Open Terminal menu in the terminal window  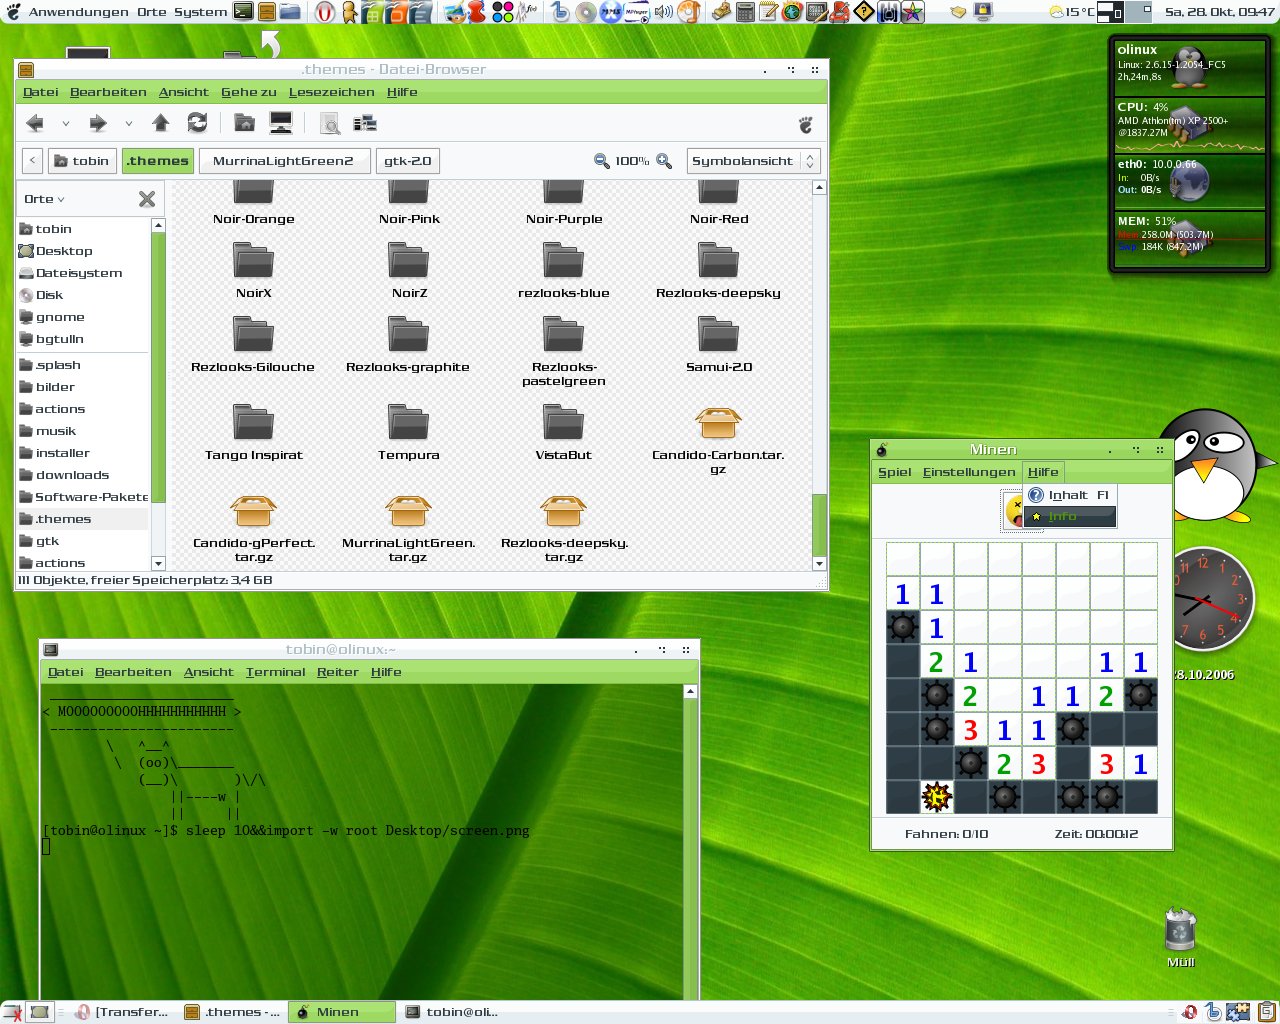coord(276,672)
